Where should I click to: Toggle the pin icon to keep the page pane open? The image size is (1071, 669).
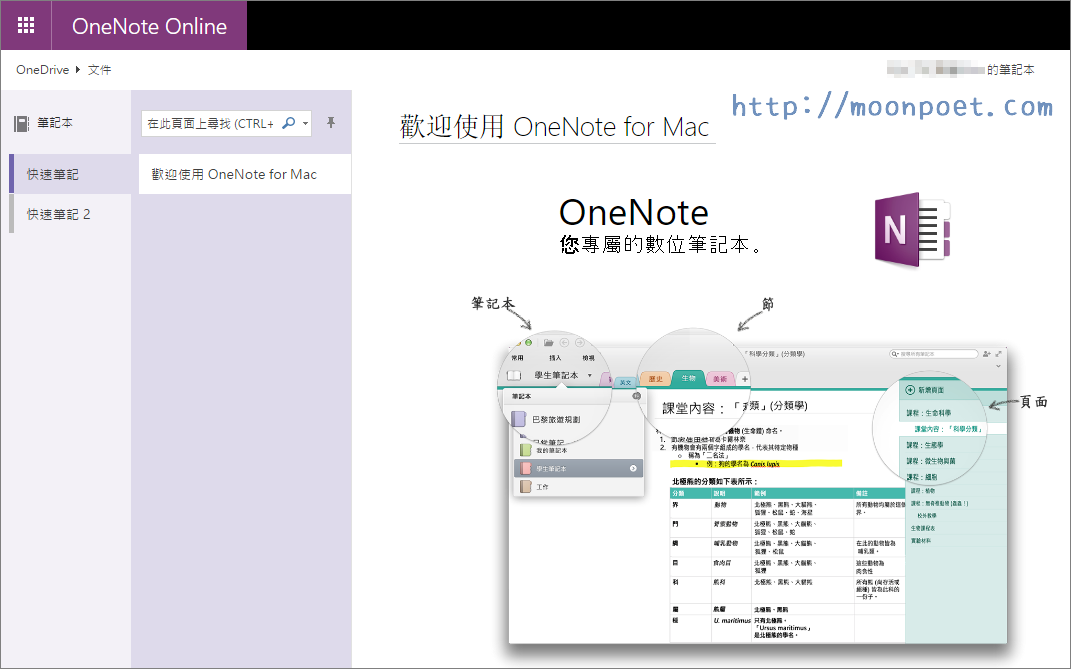pyautogui.click(x=330, y=123)
